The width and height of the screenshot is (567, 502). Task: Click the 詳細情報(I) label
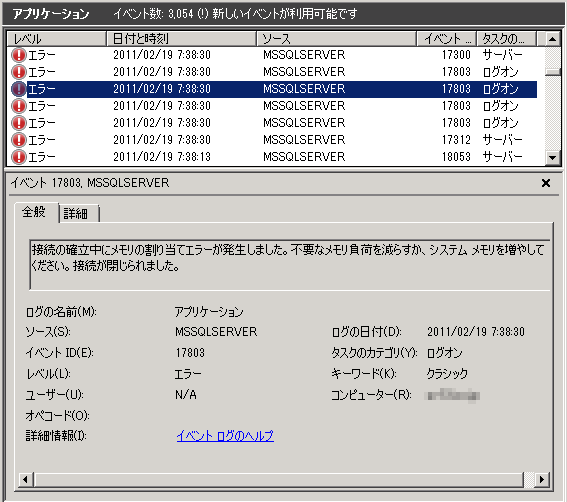56,436
